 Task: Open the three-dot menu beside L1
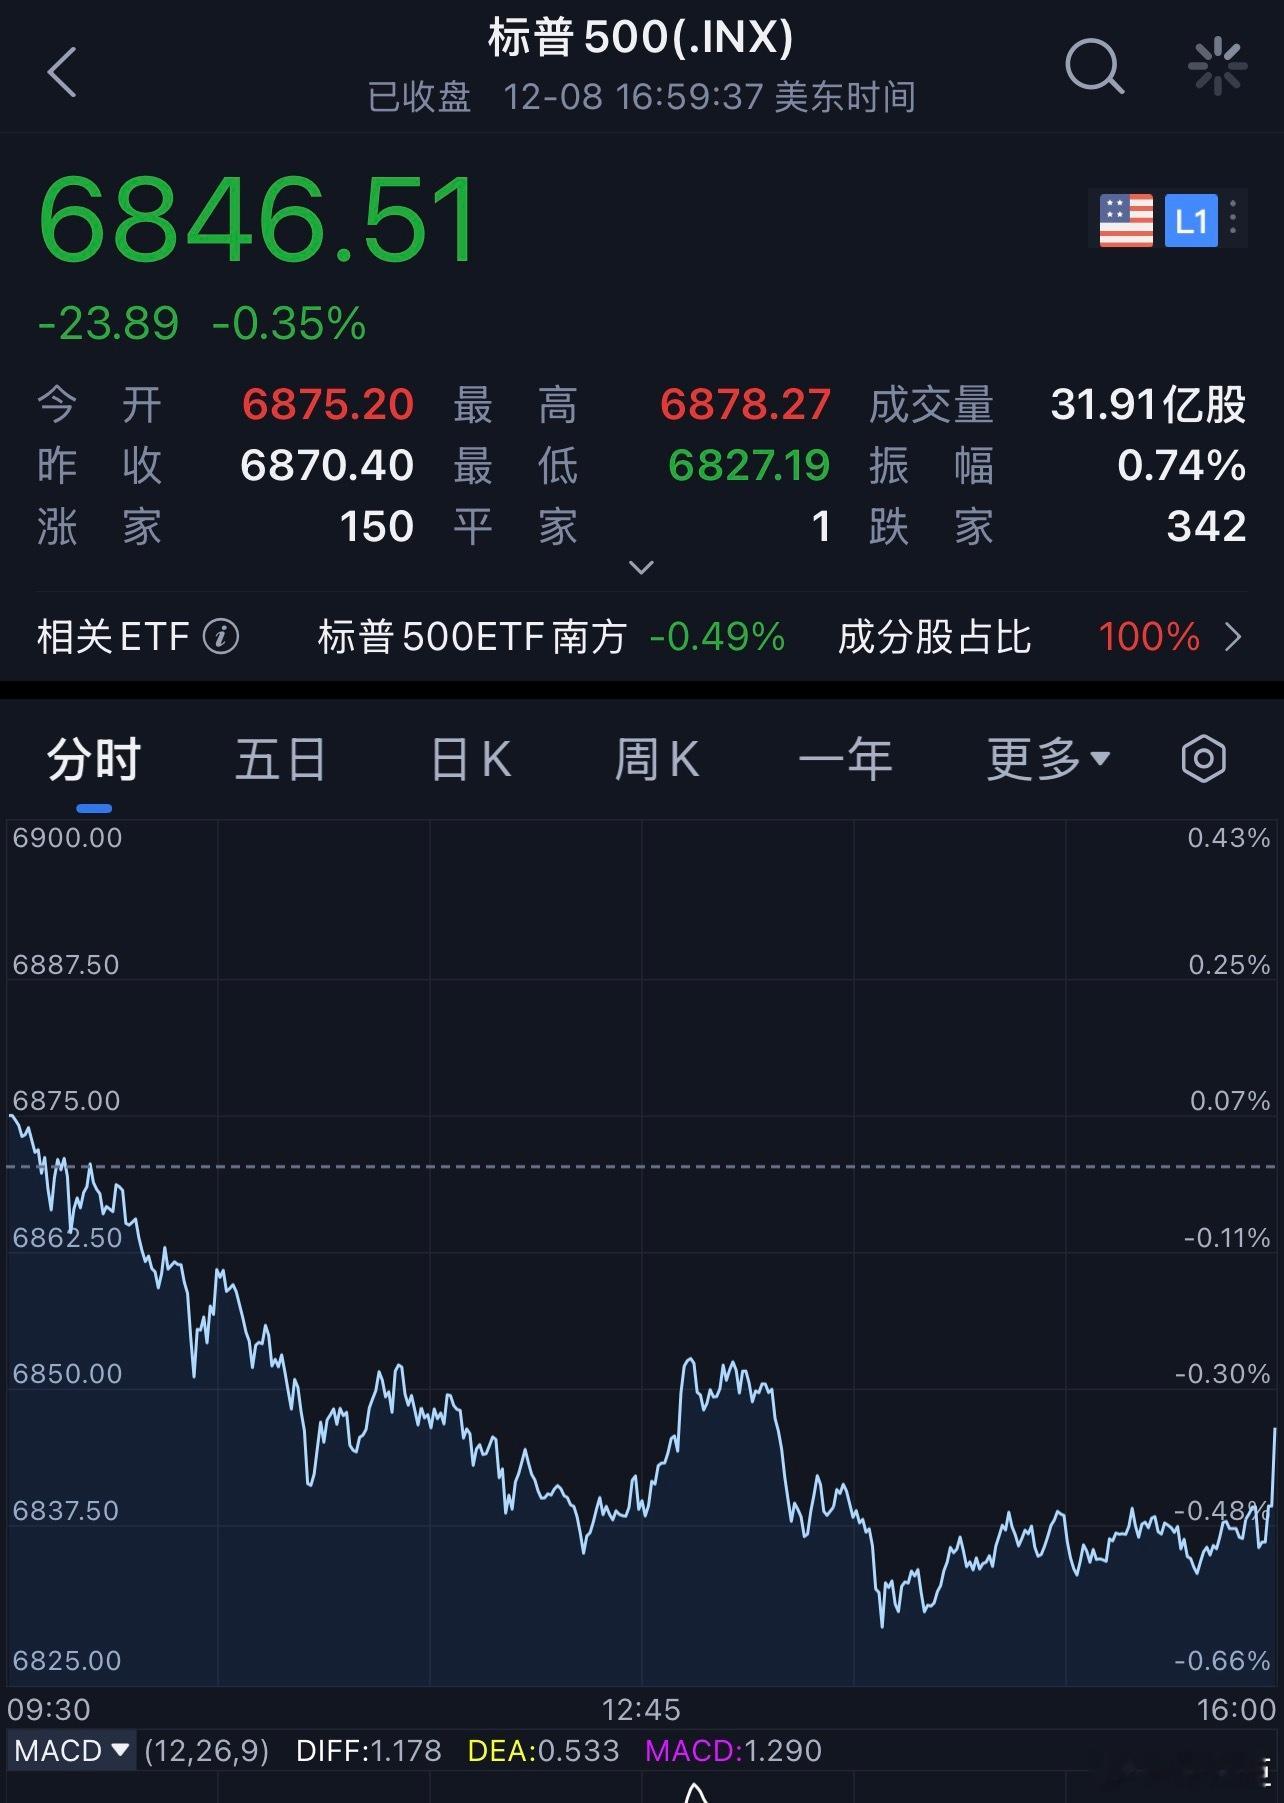coord(1234,218)
